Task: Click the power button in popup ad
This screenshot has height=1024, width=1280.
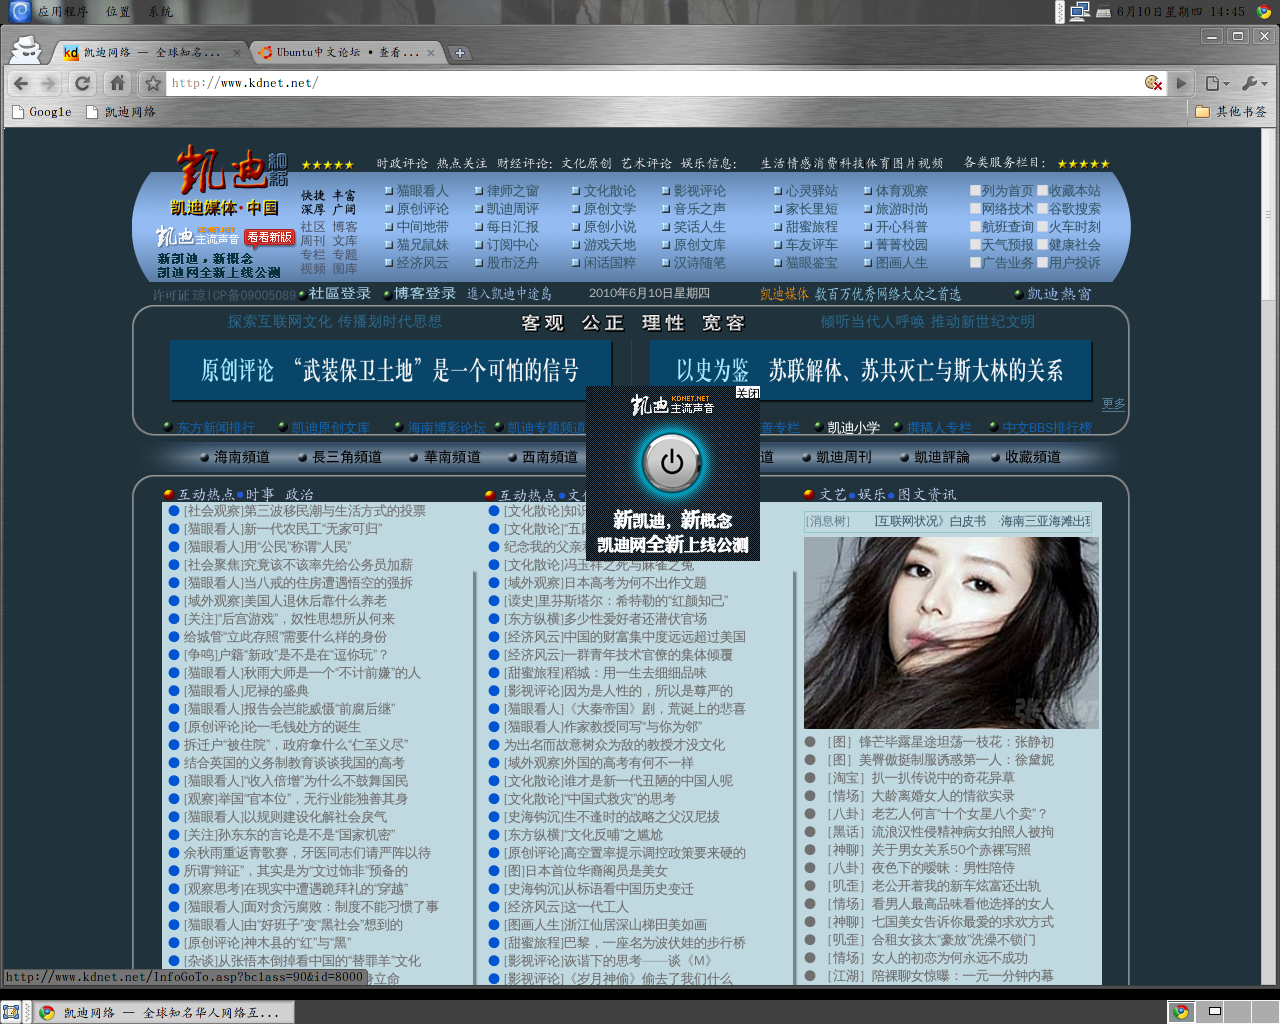Action: 672,462
